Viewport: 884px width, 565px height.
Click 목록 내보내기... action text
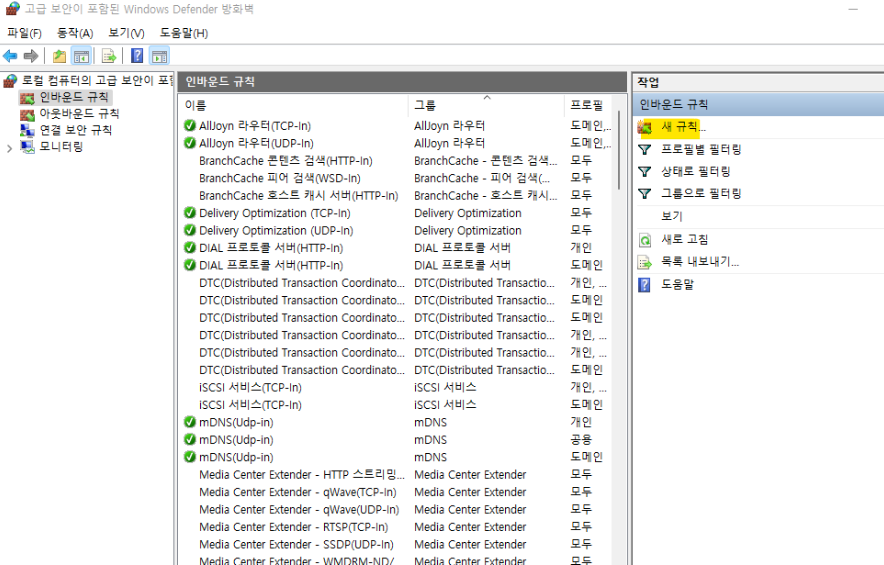700,262
